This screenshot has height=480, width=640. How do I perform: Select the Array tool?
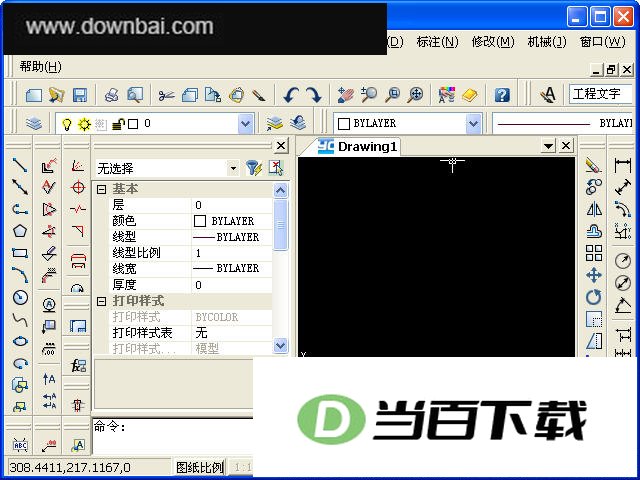(x=594, y=253)
